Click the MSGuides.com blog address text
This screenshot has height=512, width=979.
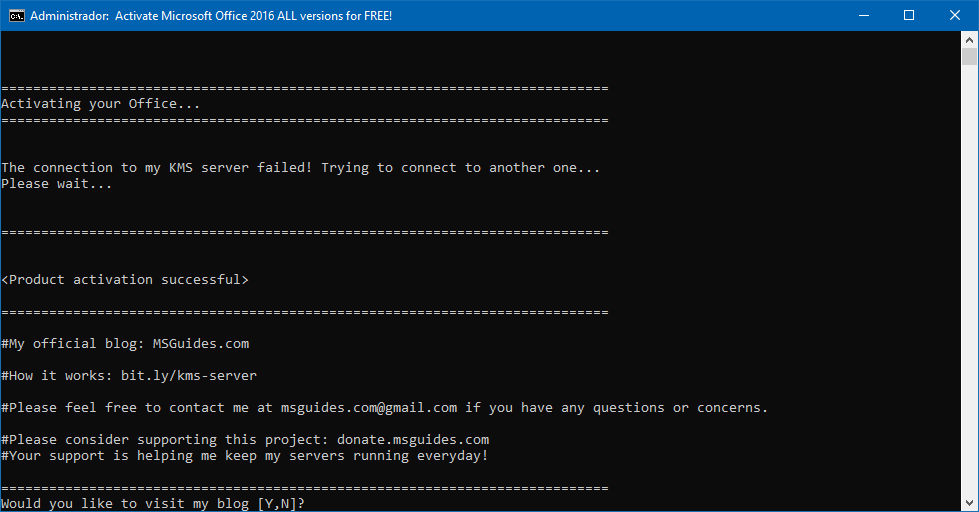click(201, 344)
